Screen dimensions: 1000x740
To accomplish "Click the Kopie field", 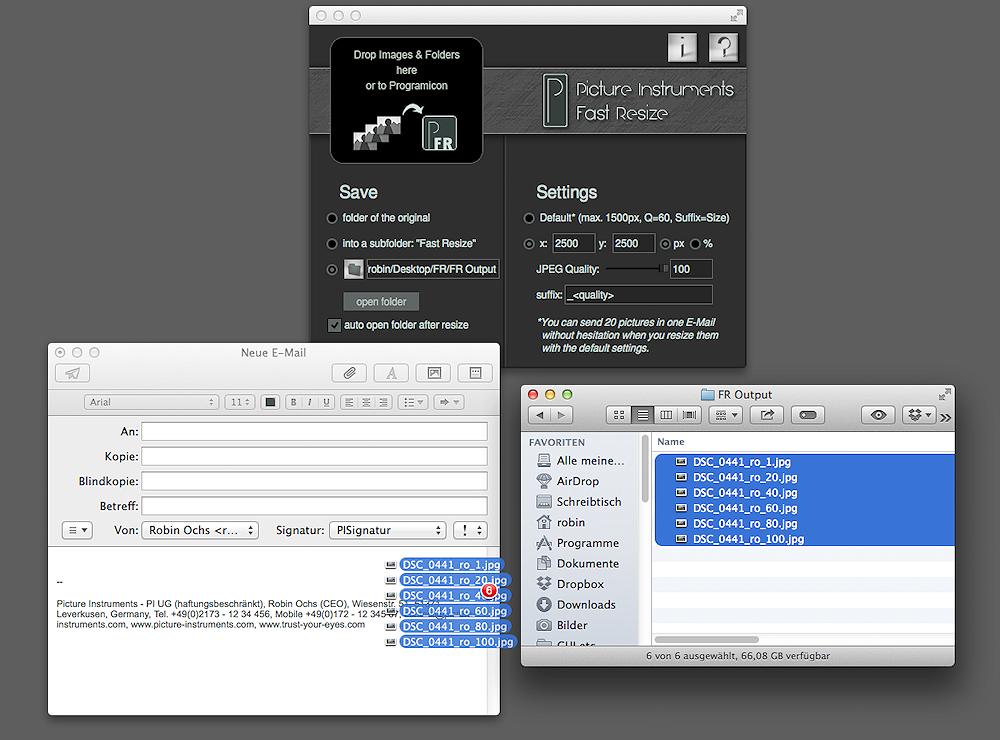I will pyautogui.click(x=314, y=456).
